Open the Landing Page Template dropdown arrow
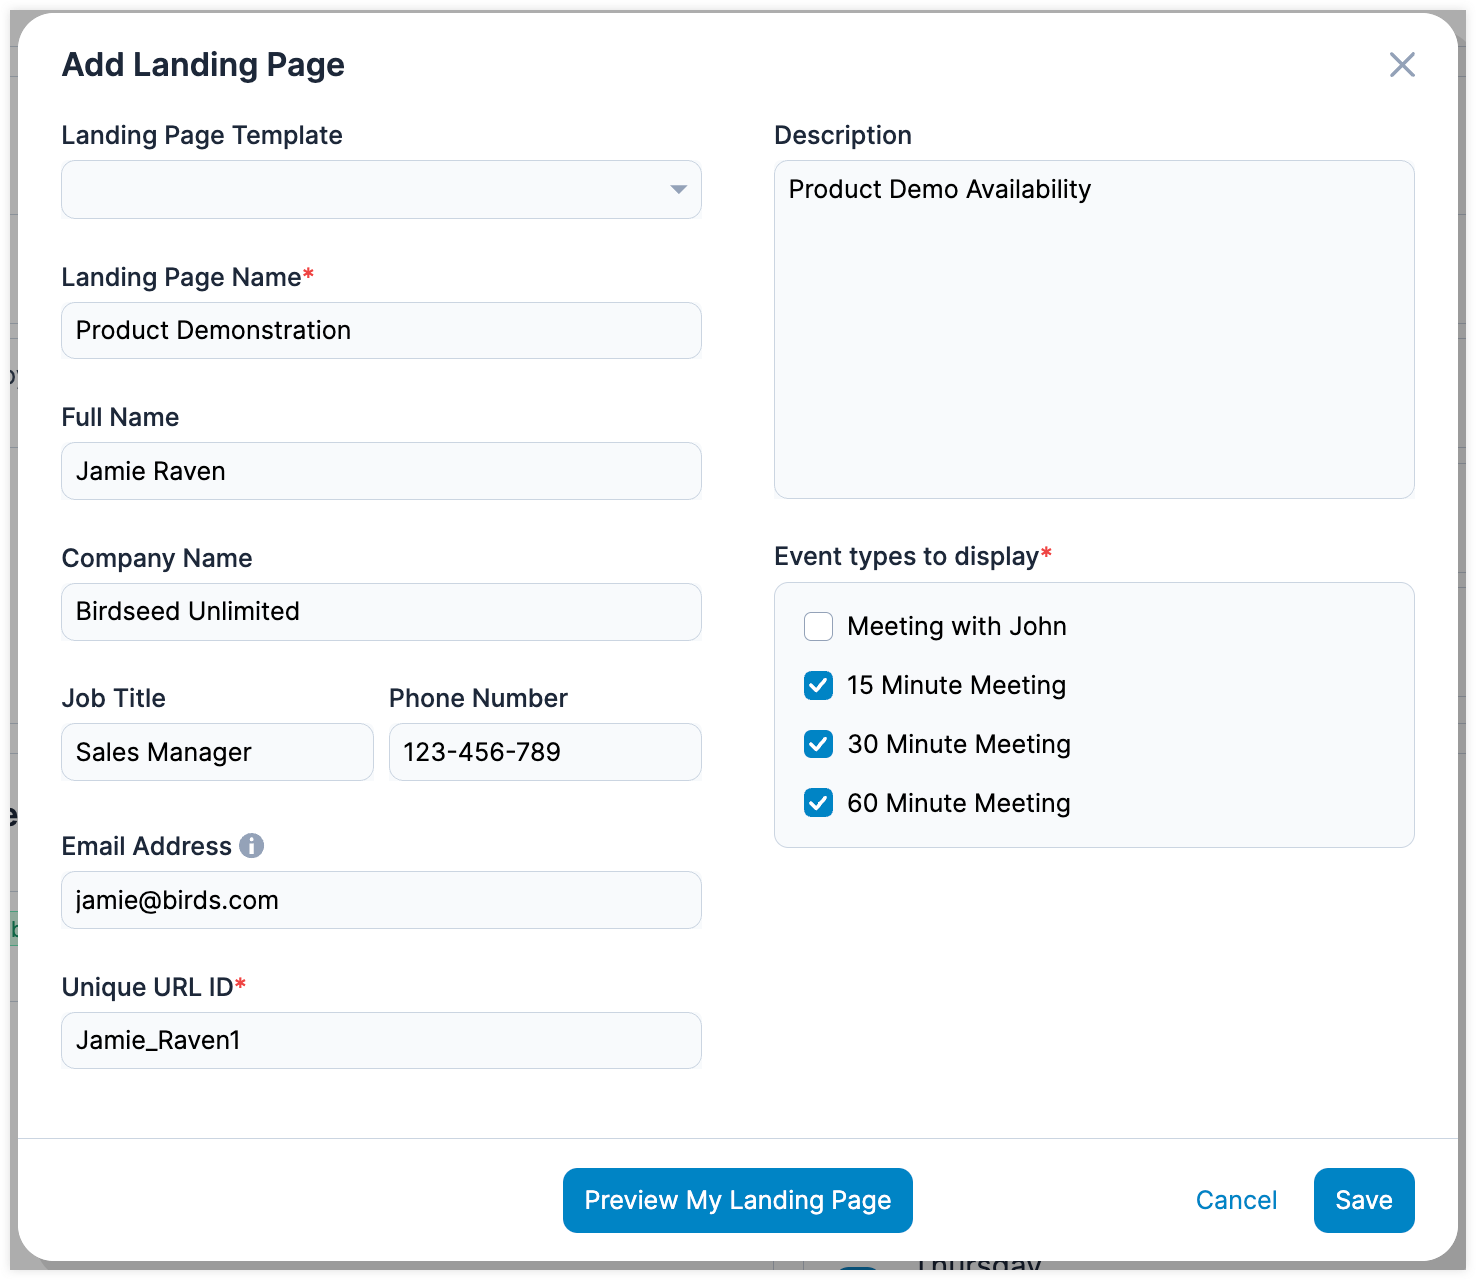Screen dimensions: 1476x1280 [x=678, y=190]
